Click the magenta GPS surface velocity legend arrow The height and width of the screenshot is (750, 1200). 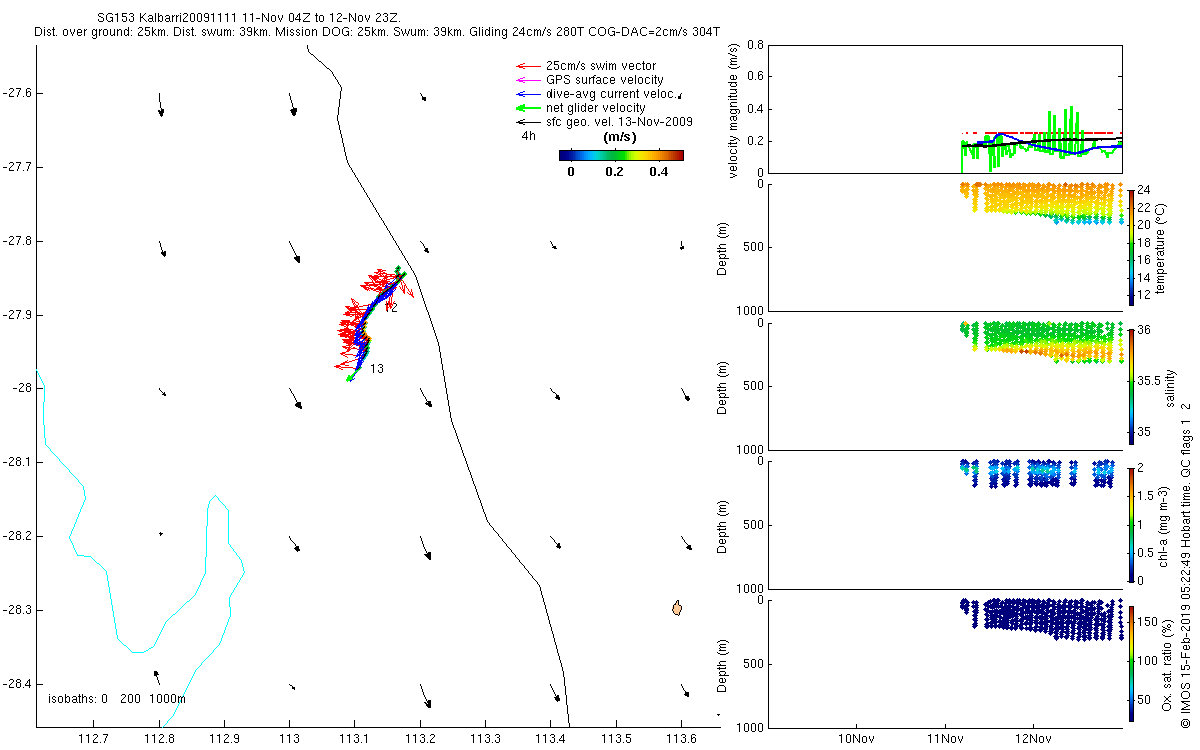pos(527,80)
